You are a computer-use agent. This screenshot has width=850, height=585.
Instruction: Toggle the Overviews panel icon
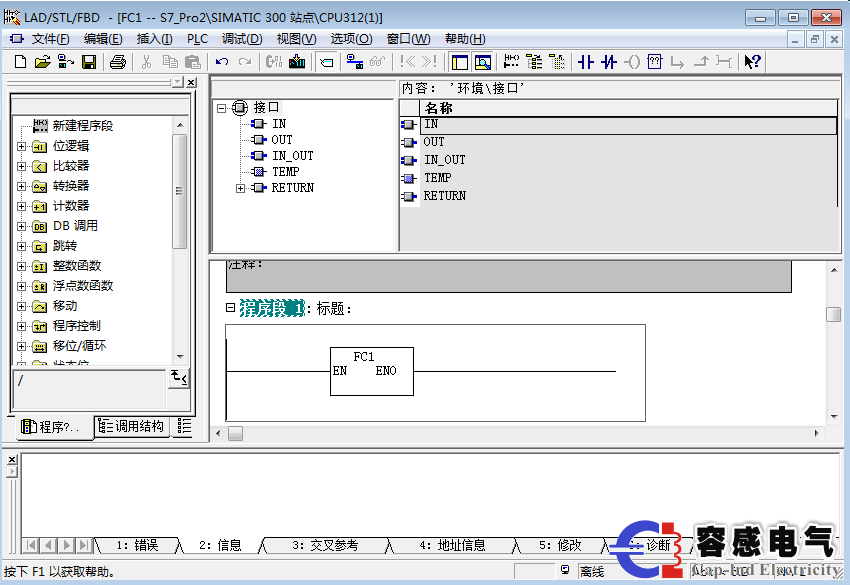click(460, 62)
